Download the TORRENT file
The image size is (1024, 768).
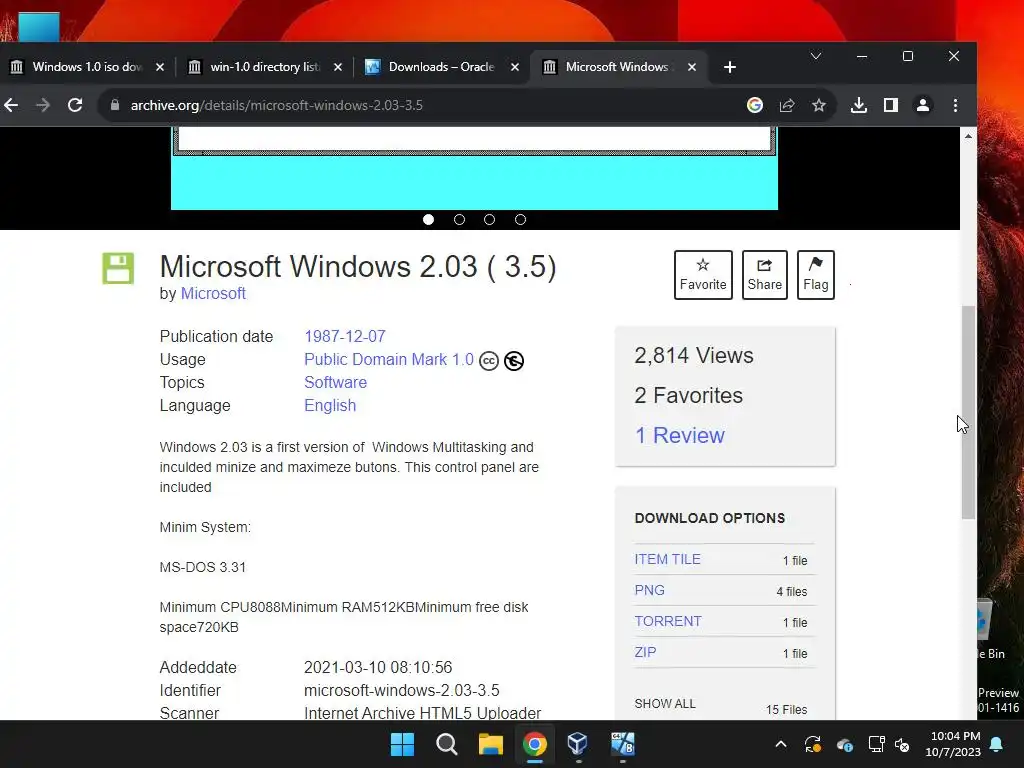[667, 621]
